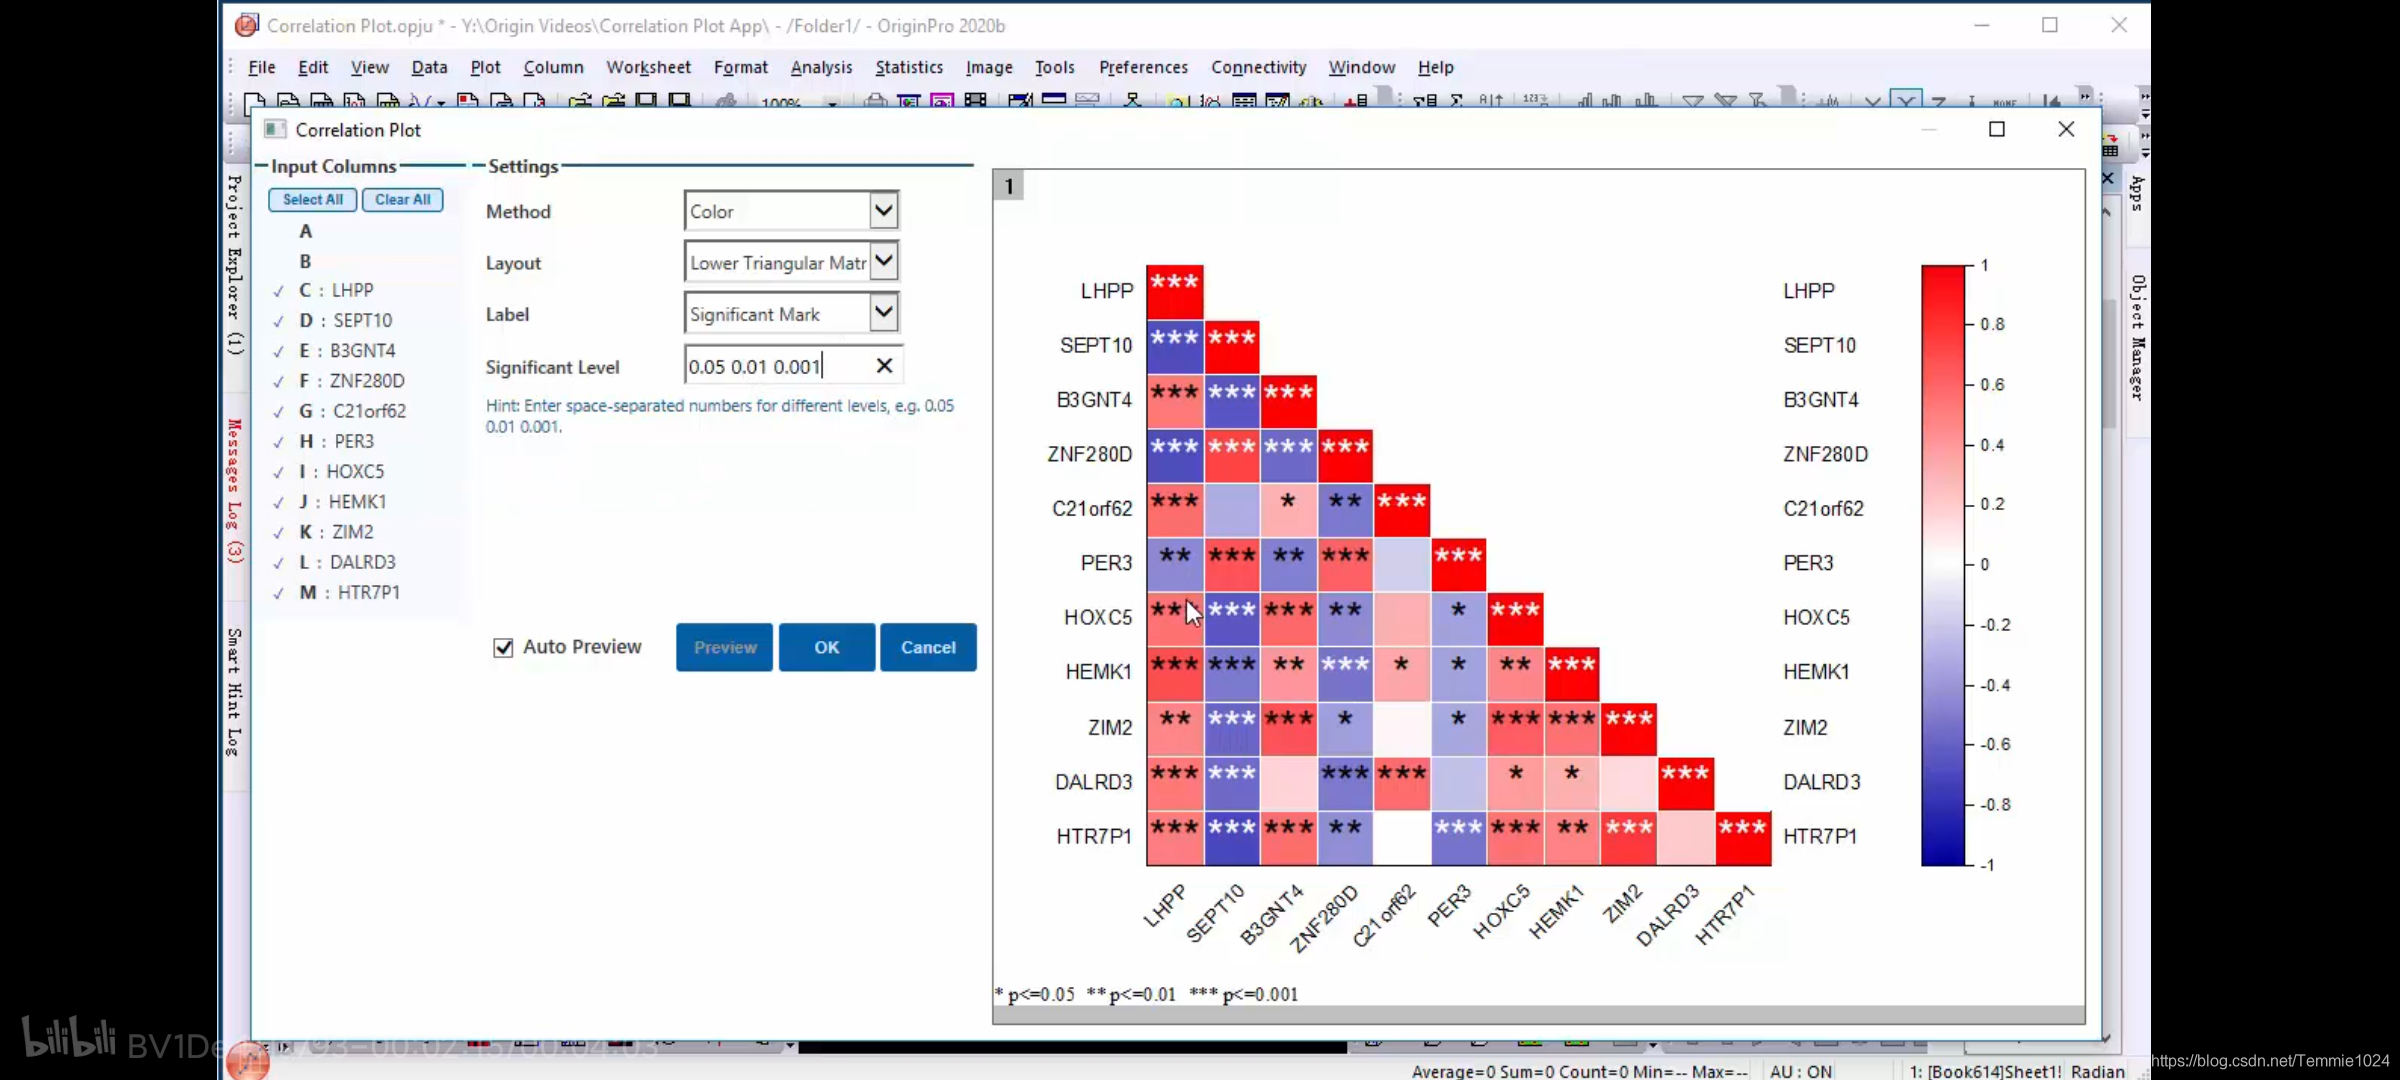This screenshot has height=1080, width=2400.
Task: Click the Save Project disk icon
Action: point(647,101)
